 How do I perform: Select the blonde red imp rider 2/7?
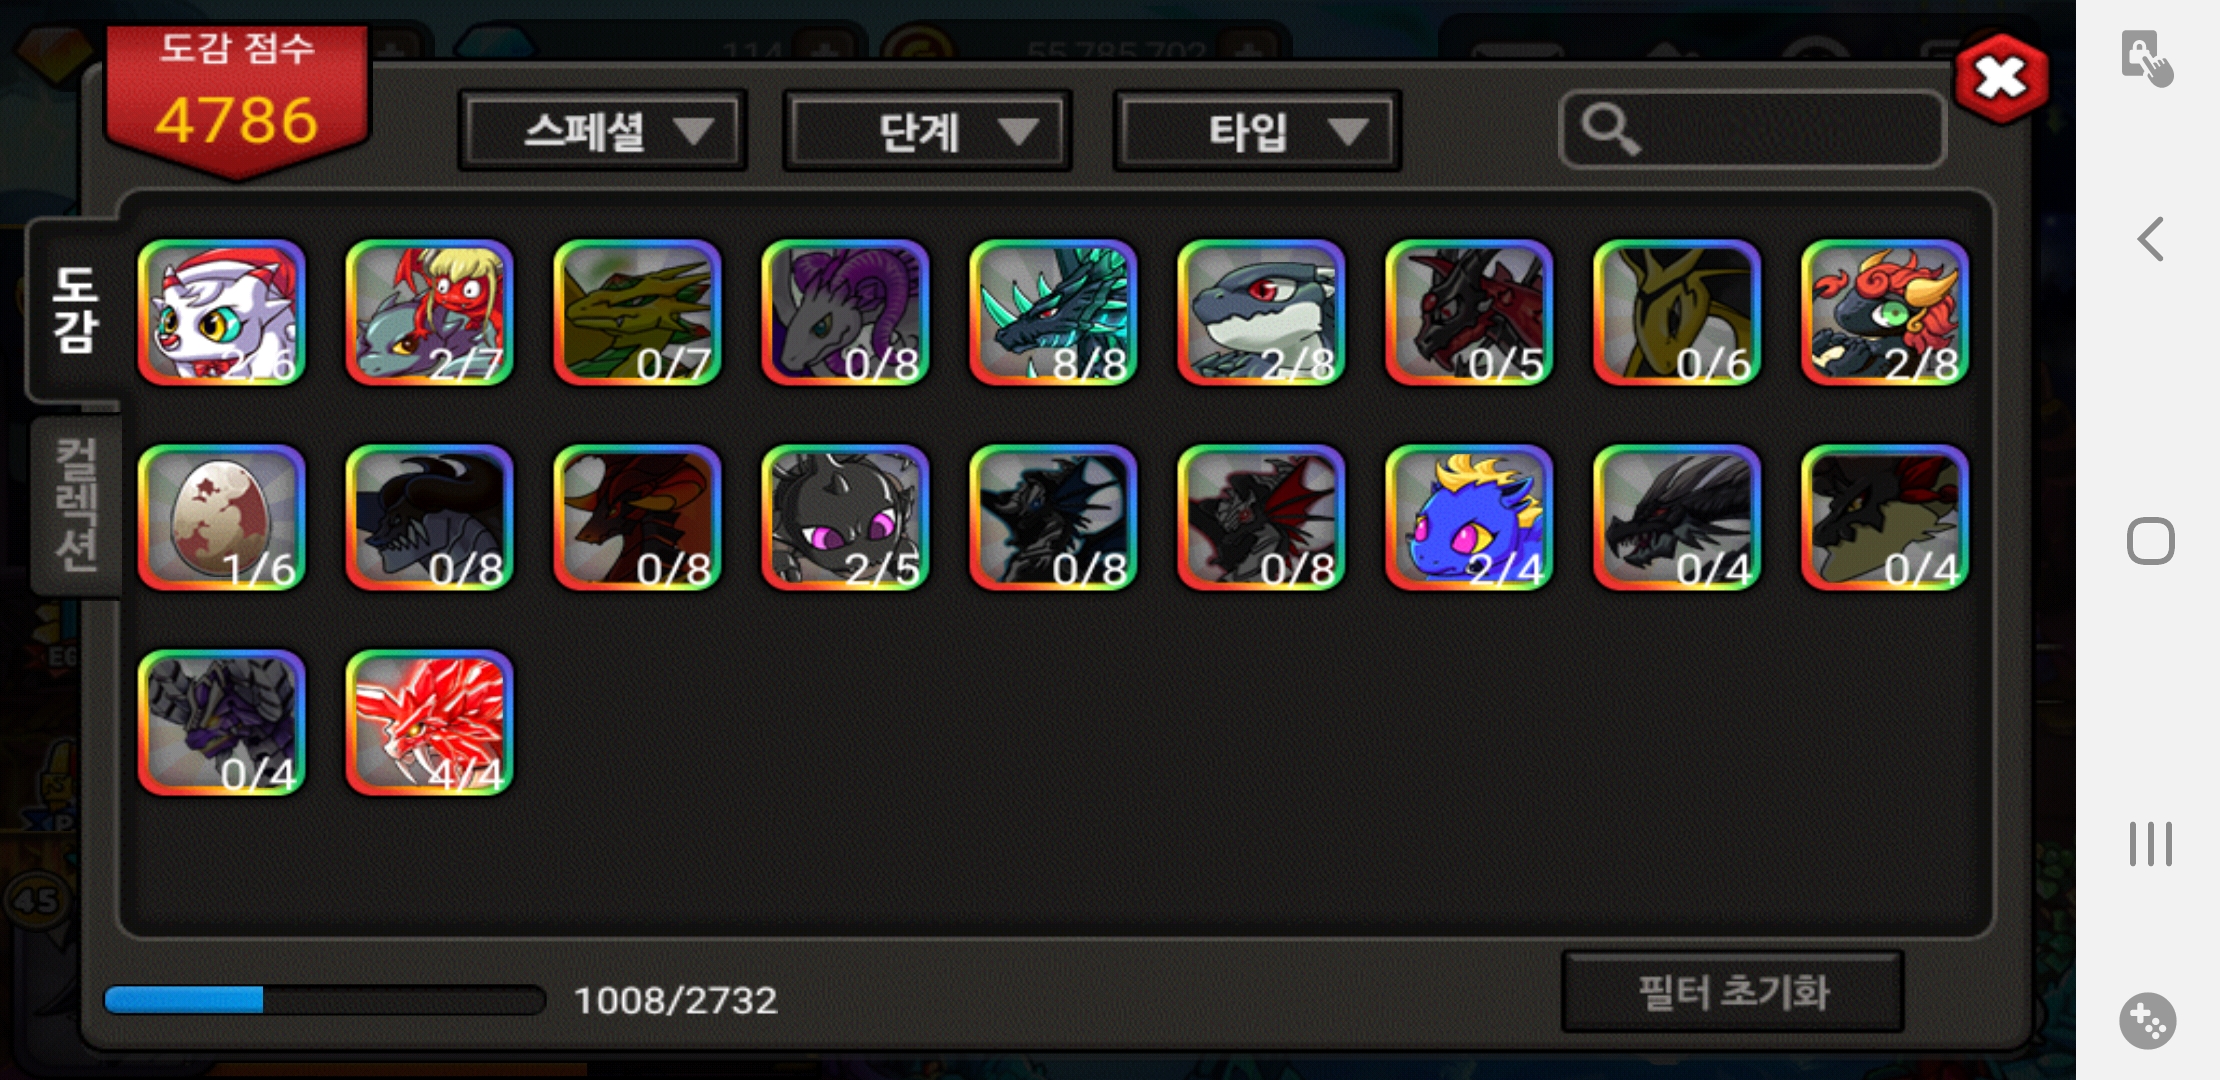pos(429,312)
